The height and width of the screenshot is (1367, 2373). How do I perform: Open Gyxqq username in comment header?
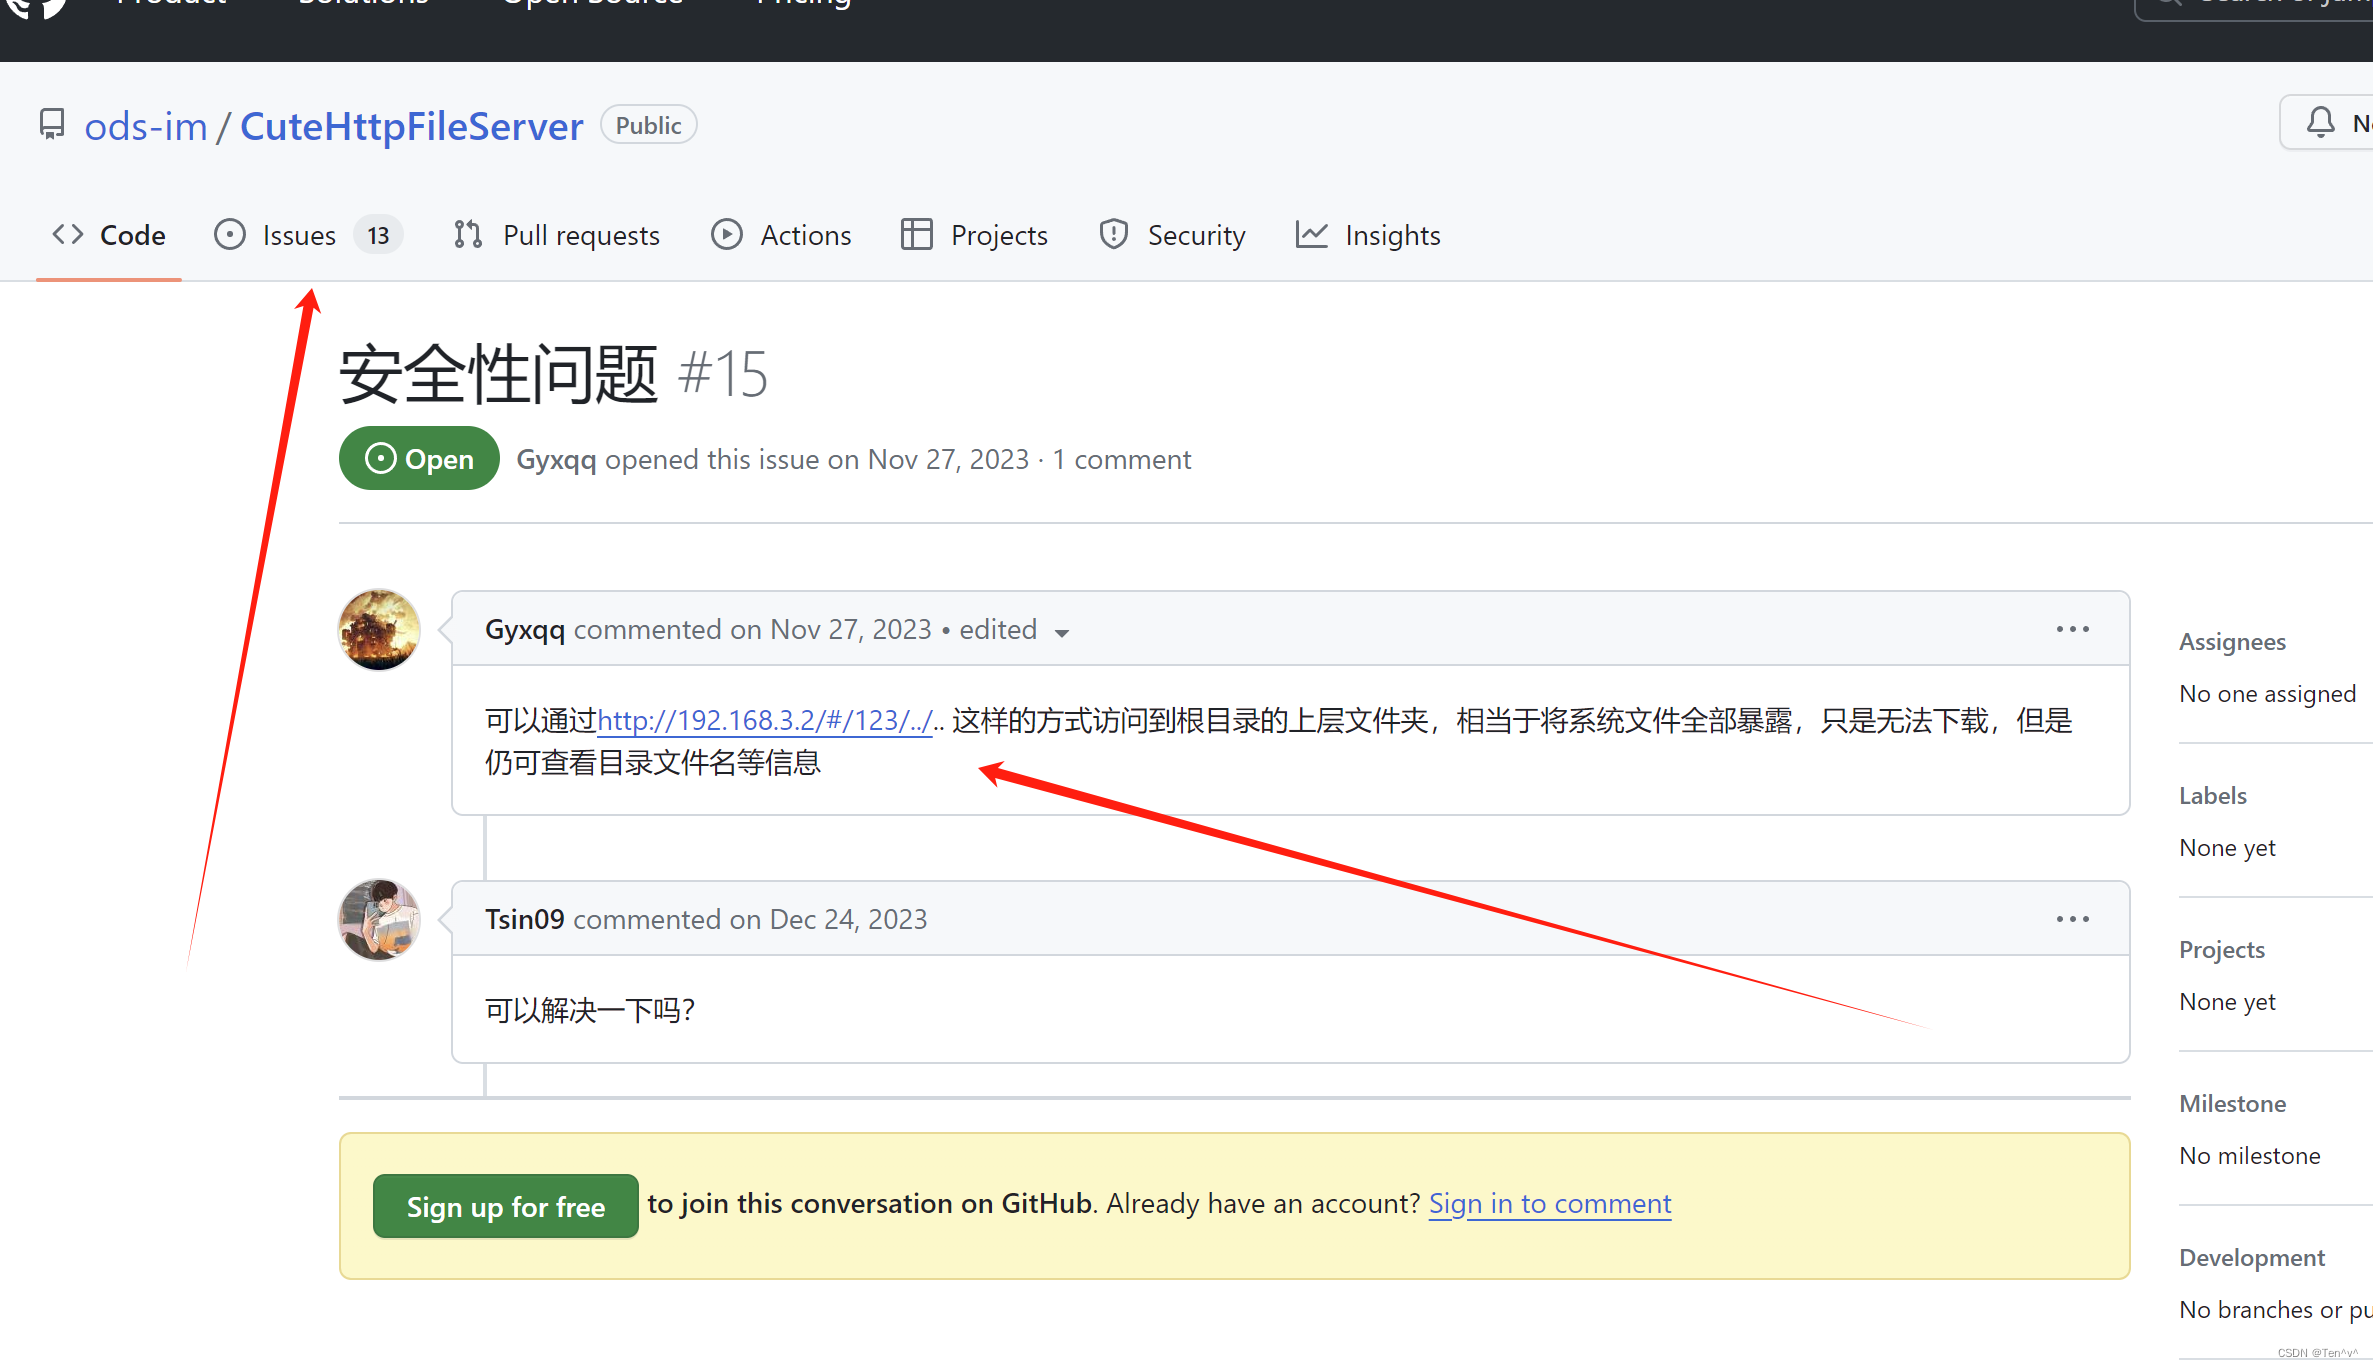tap(525, 630)
